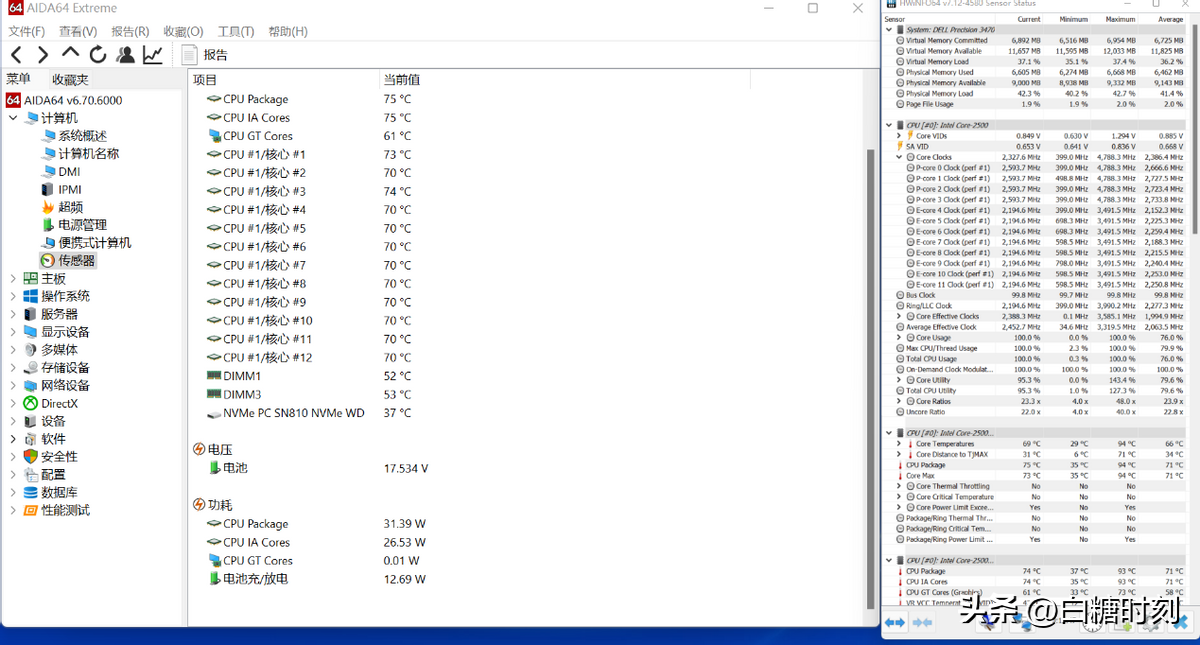Click the 存储设备 storage icon
Screen dimensions: 1200x645
click(x=31, y=368)
